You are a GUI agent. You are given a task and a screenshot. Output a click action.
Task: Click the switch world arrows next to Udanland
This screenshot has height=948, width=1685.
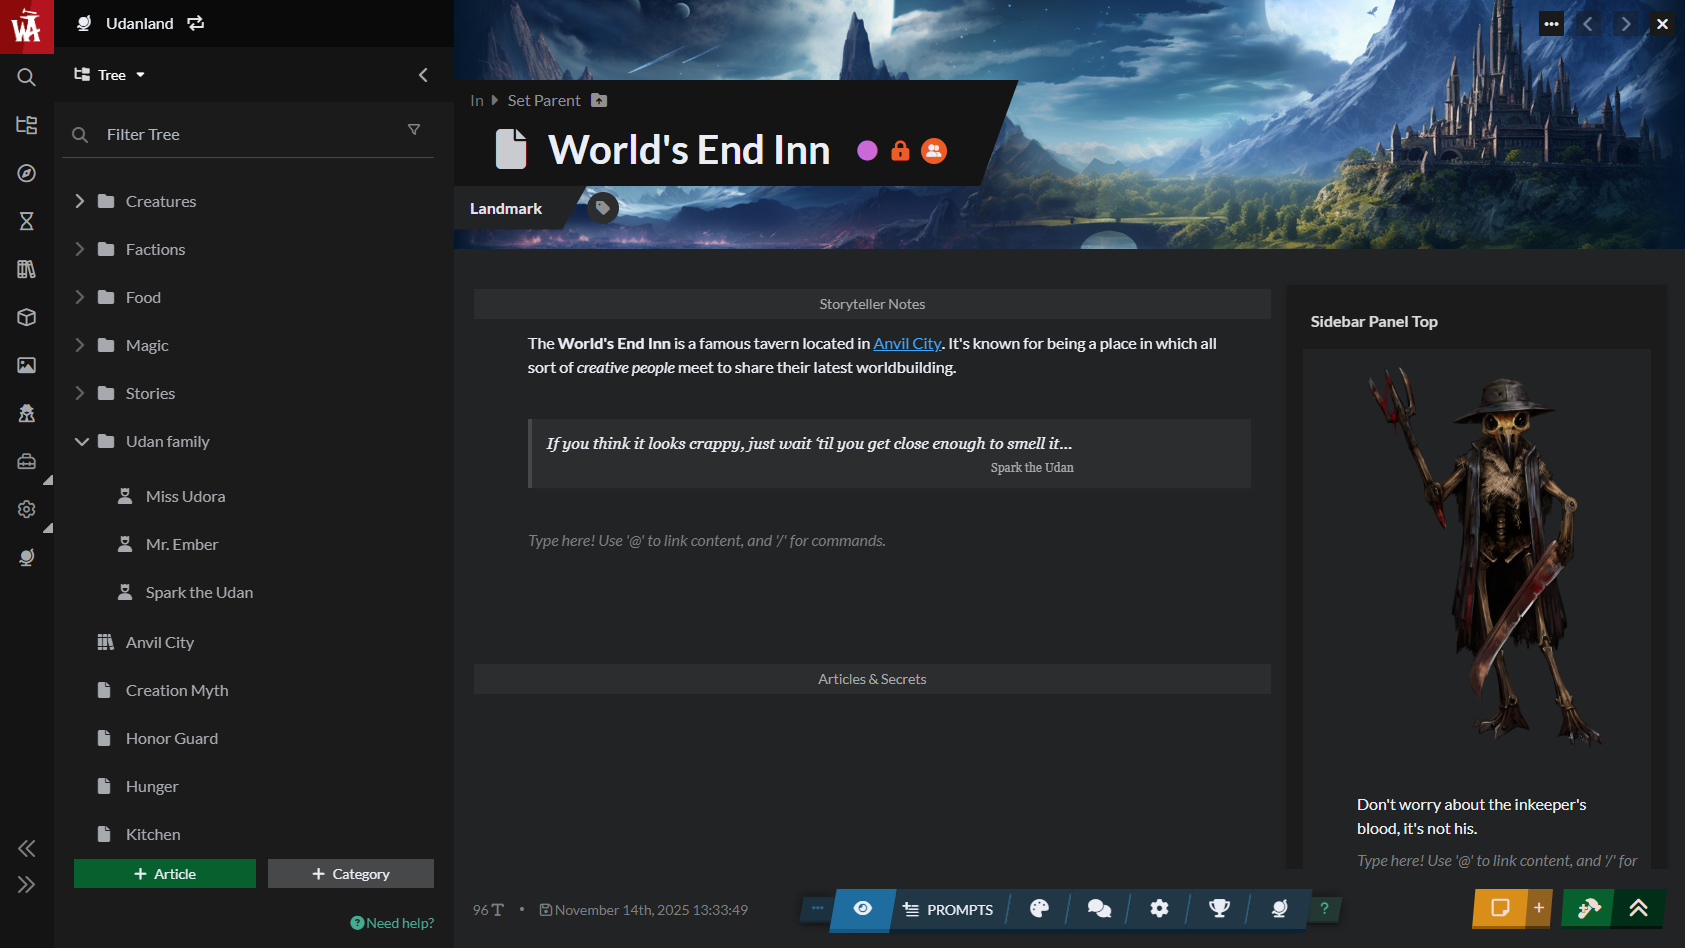[x=196, y=23]
